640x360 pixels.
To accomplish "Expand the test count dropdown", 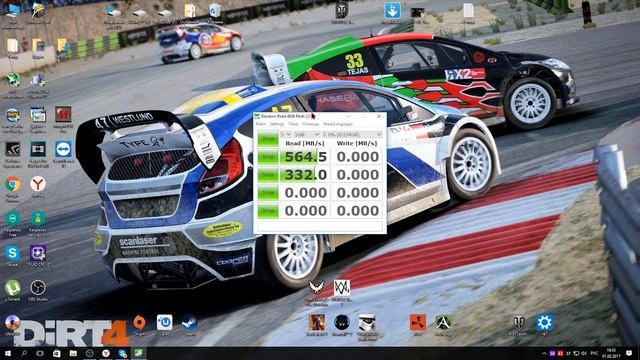I will (286, 135).
